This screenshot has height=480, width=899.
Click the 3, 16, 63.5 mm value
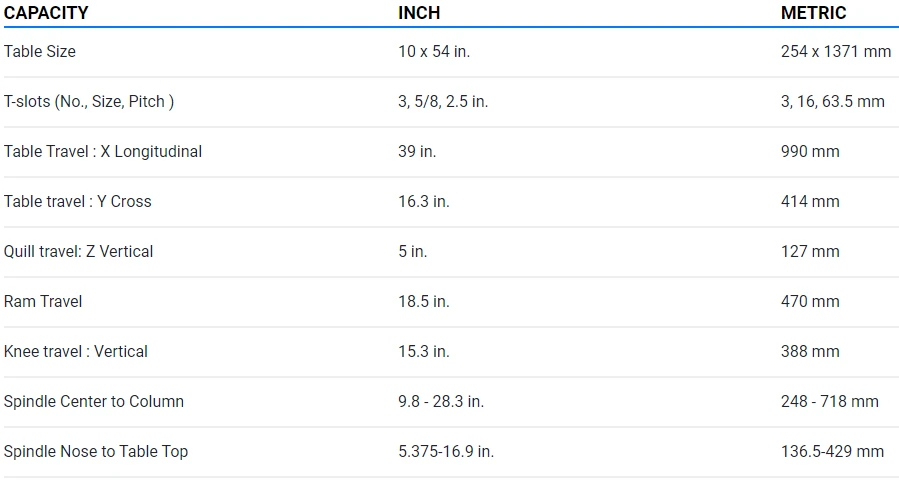pos(832,101)
